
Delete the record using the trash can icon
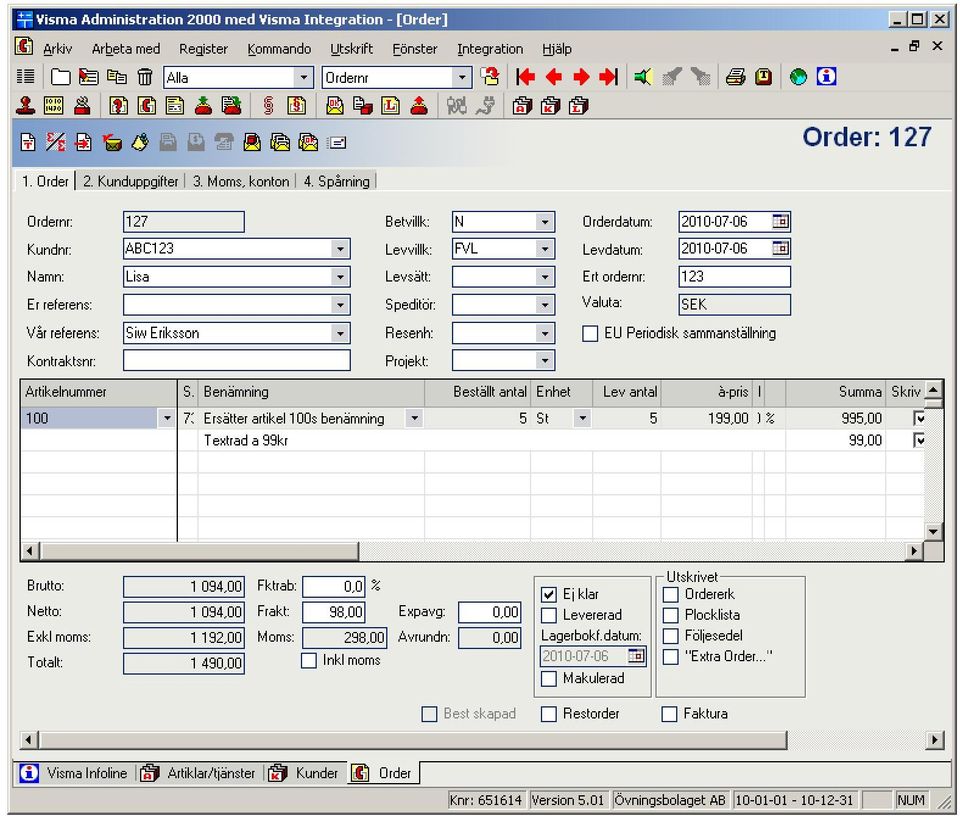144,77
